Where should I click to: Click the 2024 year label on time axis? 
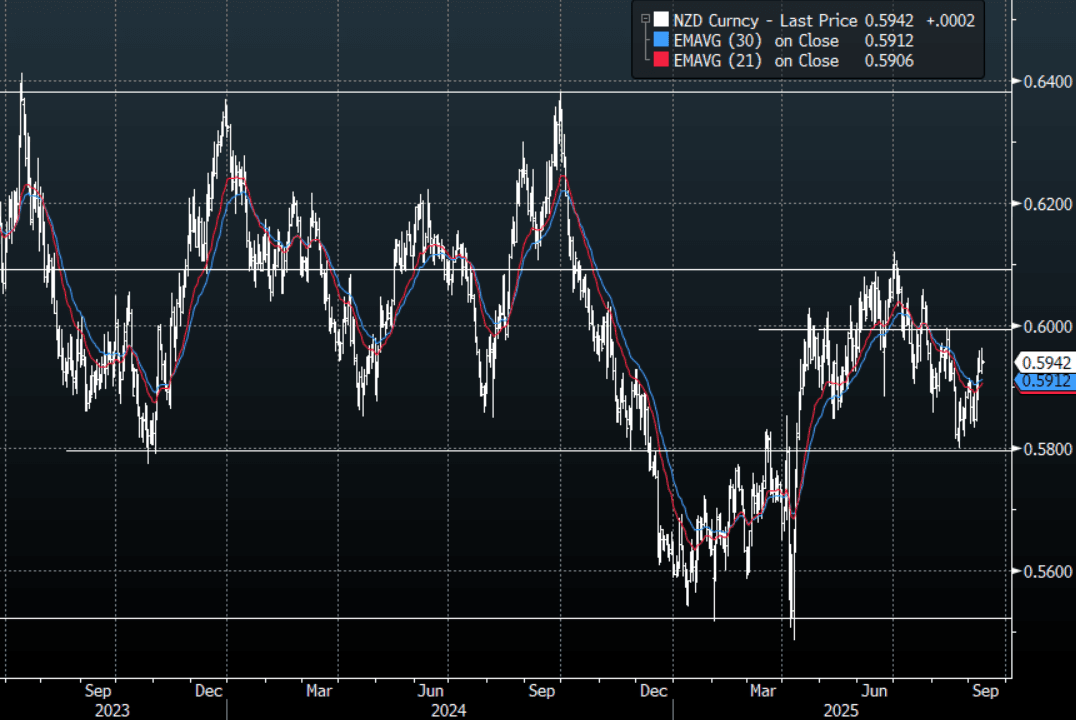pyautogui.click(x=448, y=709)
